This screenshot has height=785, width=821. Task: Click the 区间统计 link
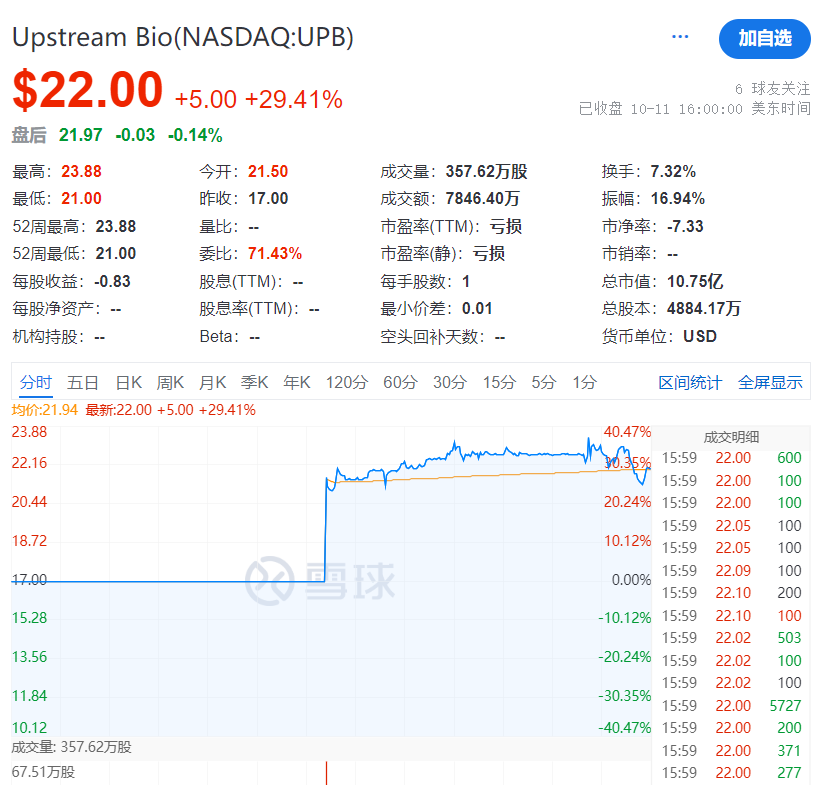690,382
